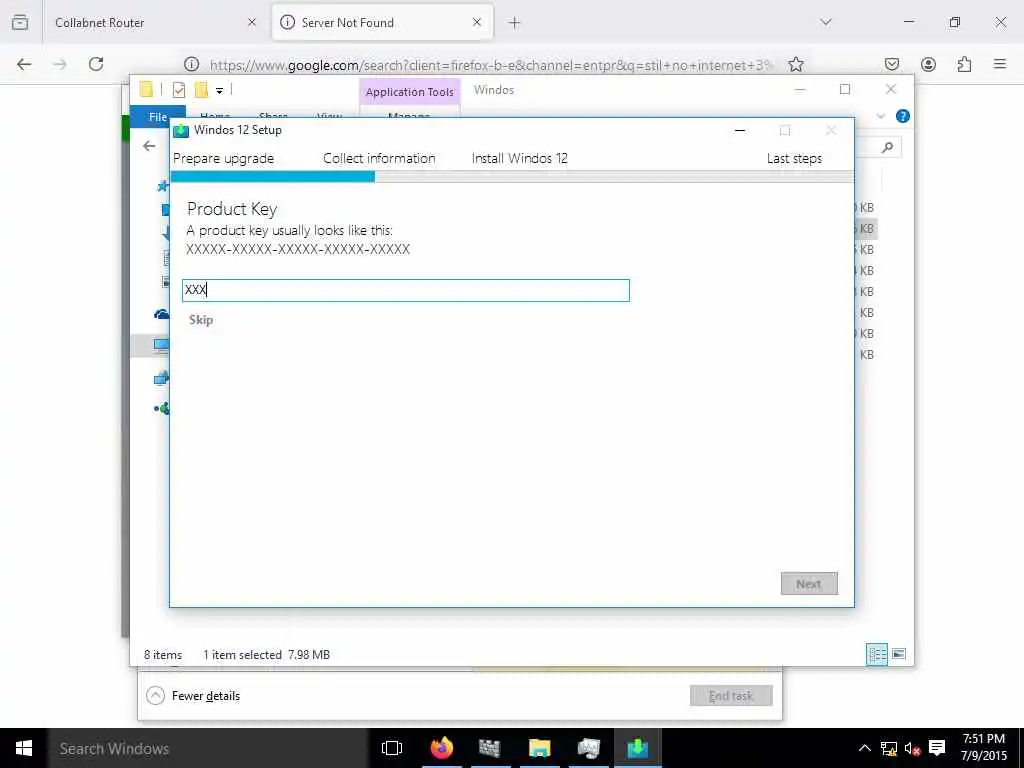This screenshot has height=768, width=1024.
Task: Click the Windos 12 Setup taskbar icon
Action: pos(637,748)
